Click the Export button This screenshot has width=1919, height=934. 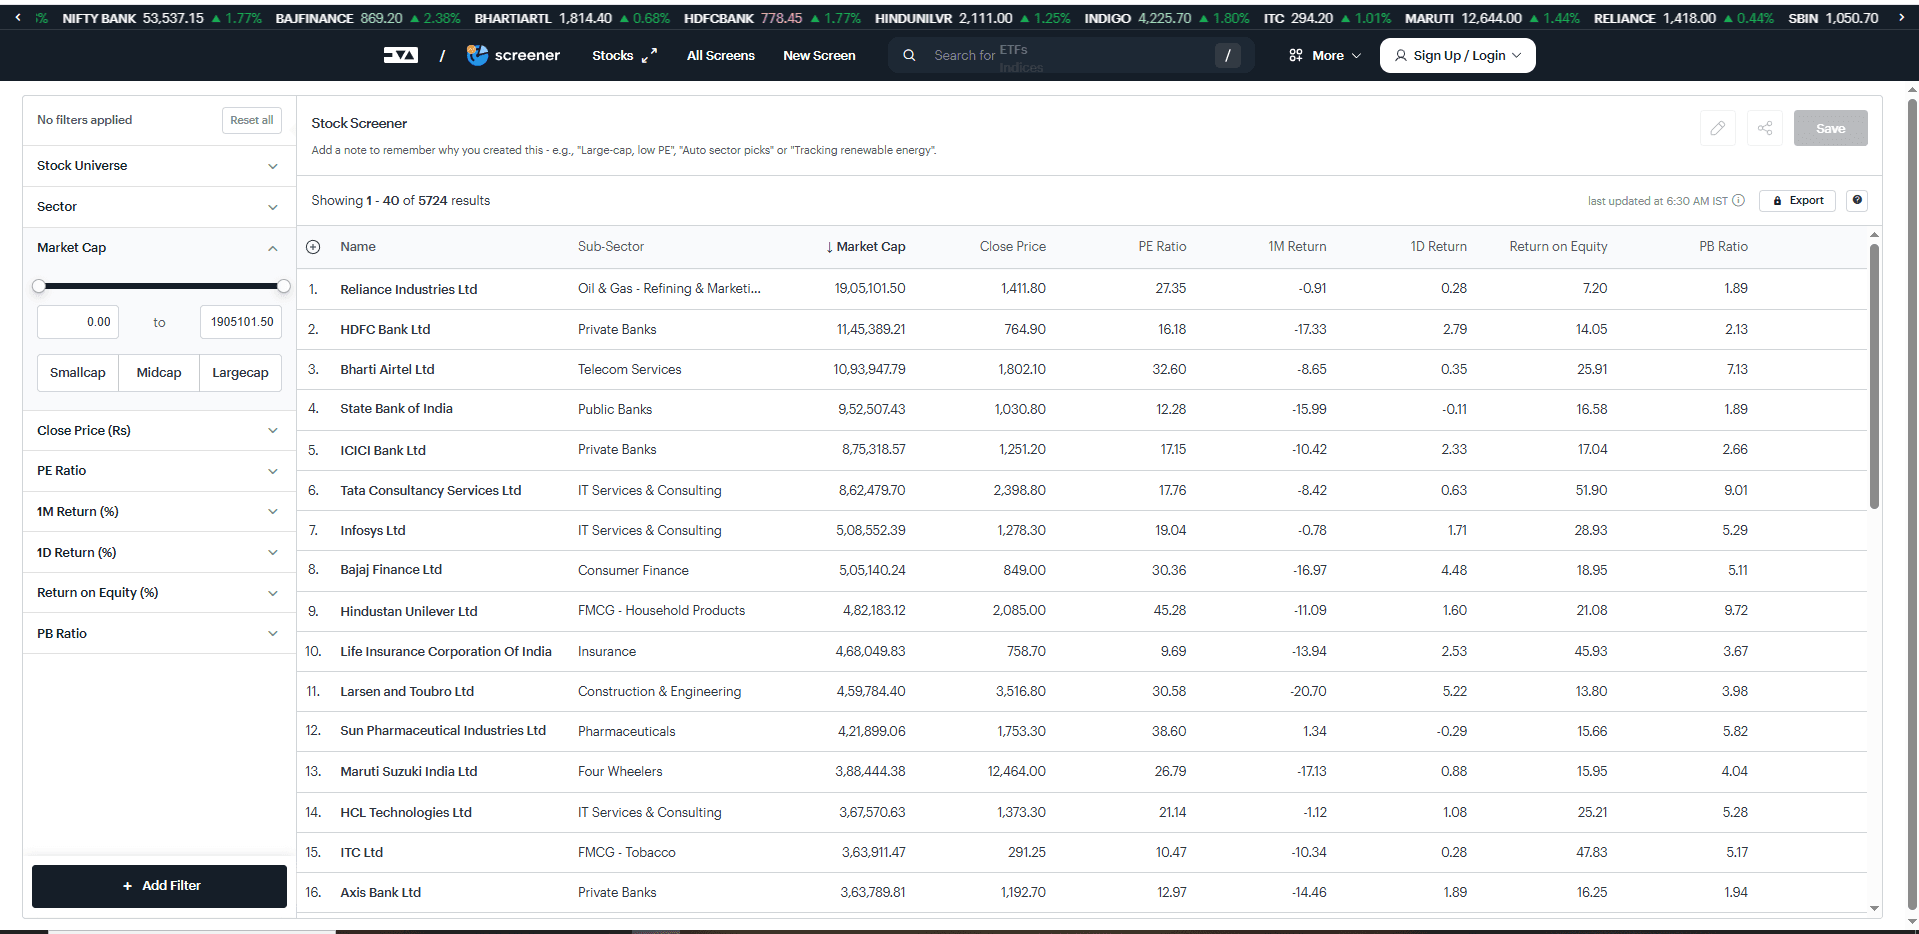1797,201
